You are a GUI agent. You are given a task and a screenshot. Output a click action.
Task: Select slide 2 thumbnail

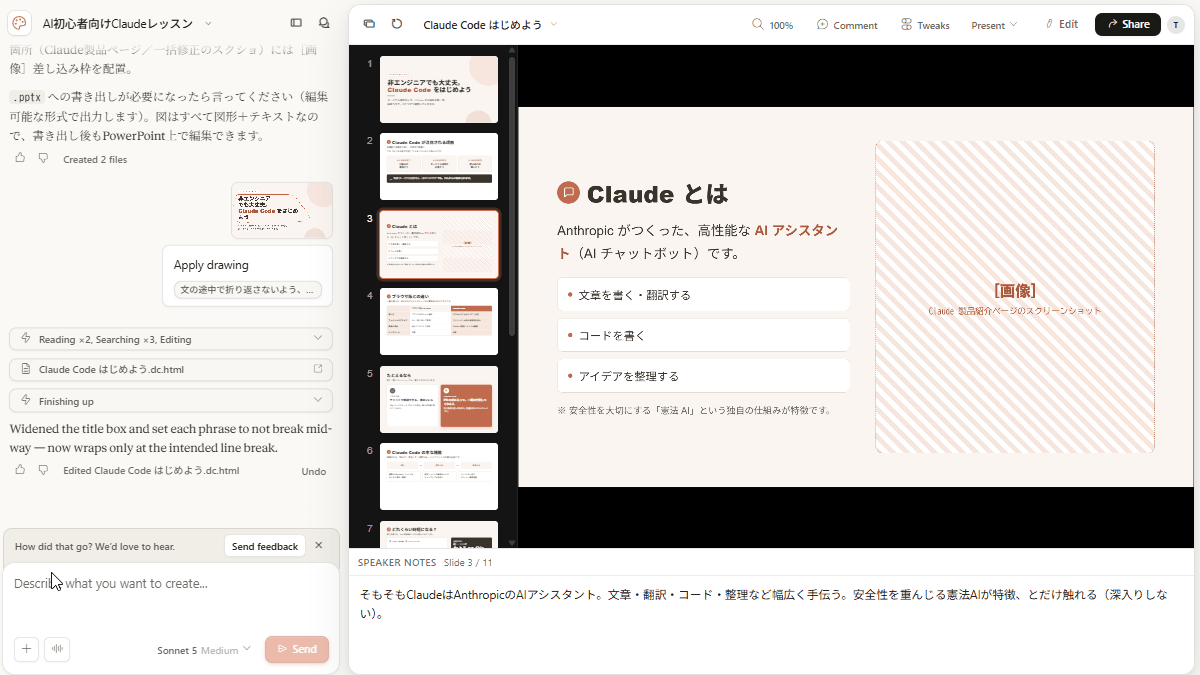(x=439, y=166)
